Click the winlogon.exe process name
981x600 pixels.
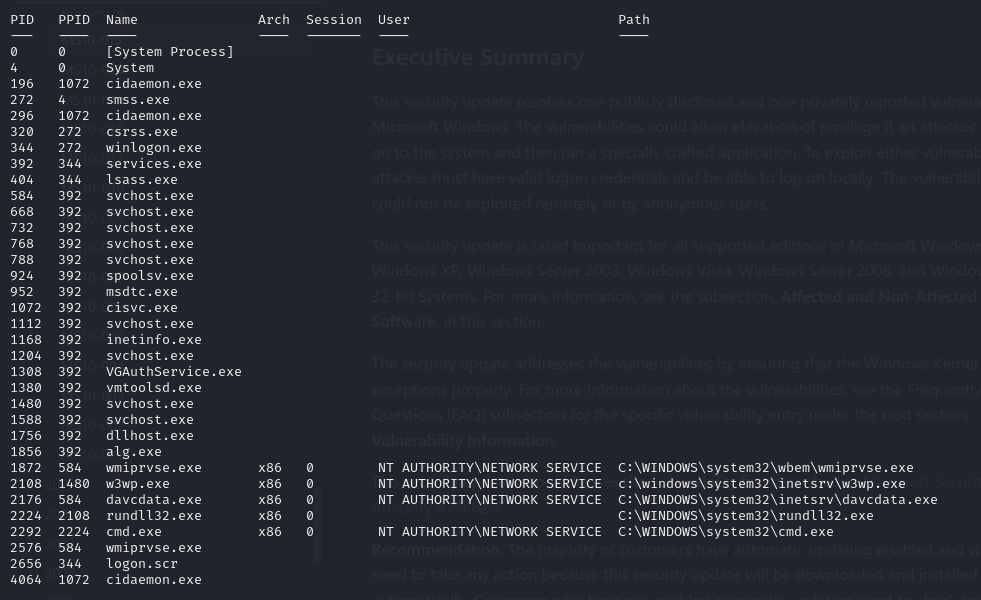pyautogui.click(x=153, y=148)
